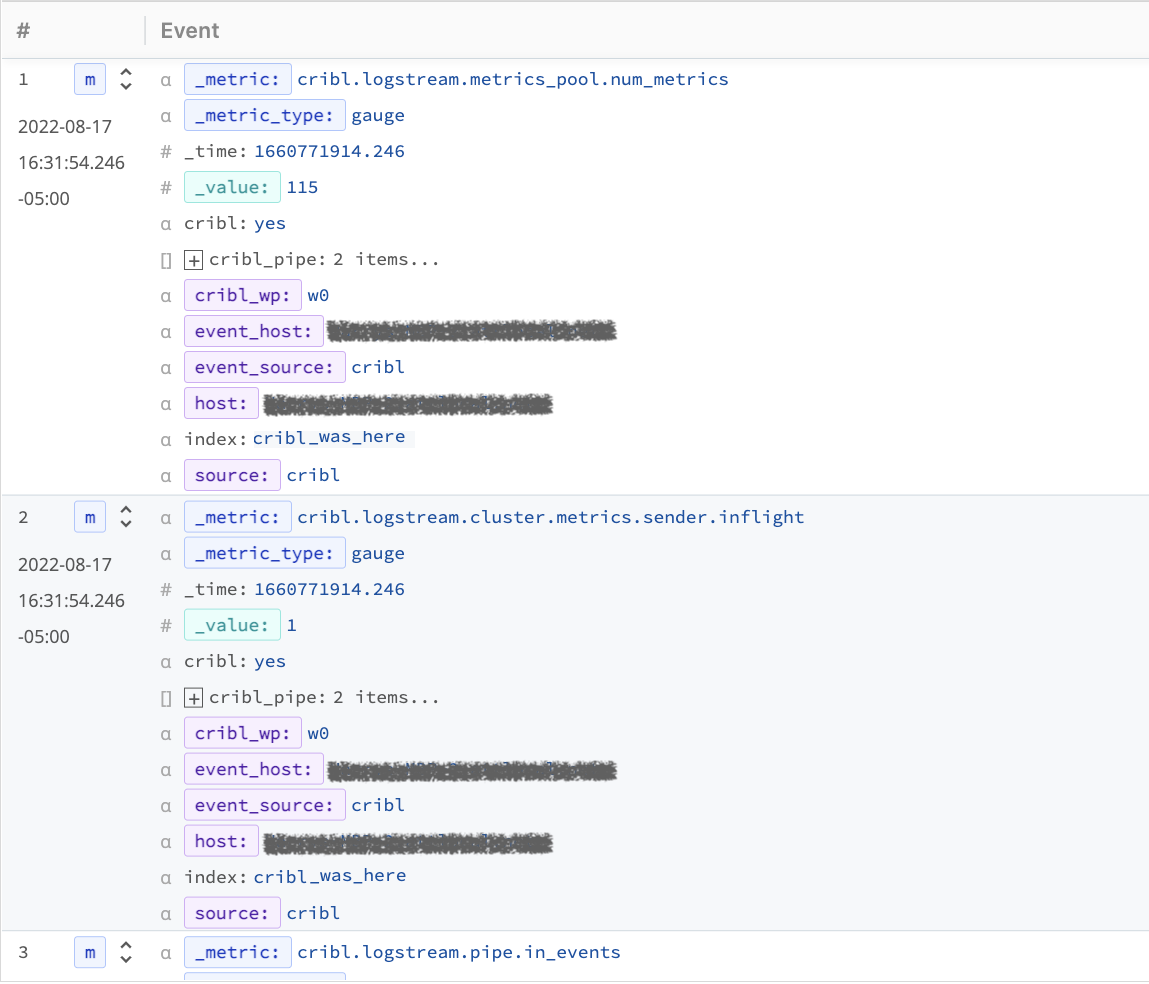Screen dimensions: 1149x984
Task: Toggle expand/collapse chevrons for event 1
Action: click(x=126, y=80)
